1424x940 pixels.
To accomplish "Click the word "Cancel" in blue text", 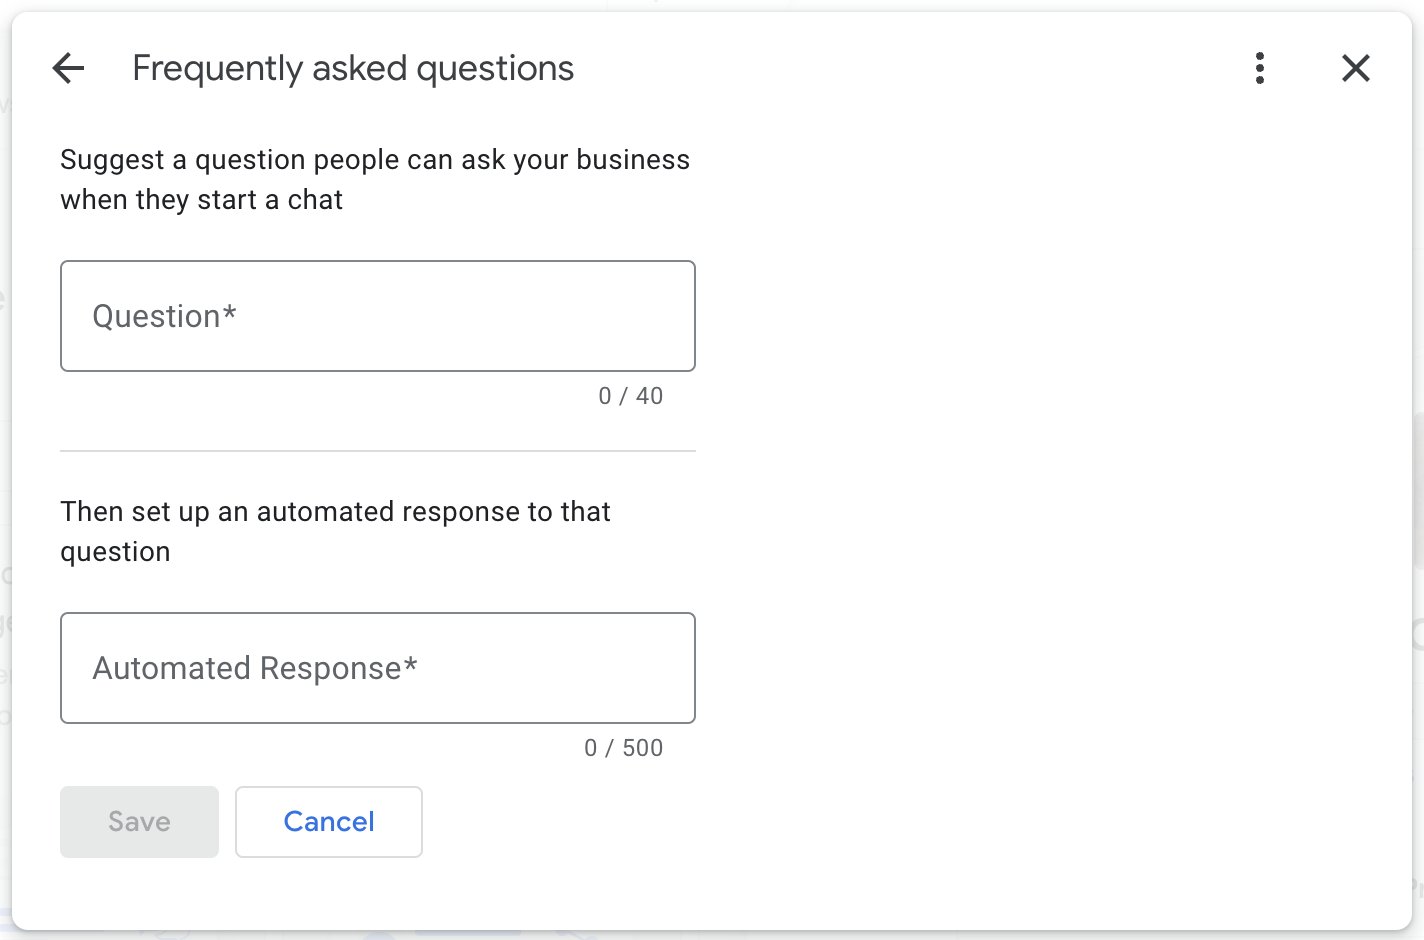I will [x=328, y=822].
